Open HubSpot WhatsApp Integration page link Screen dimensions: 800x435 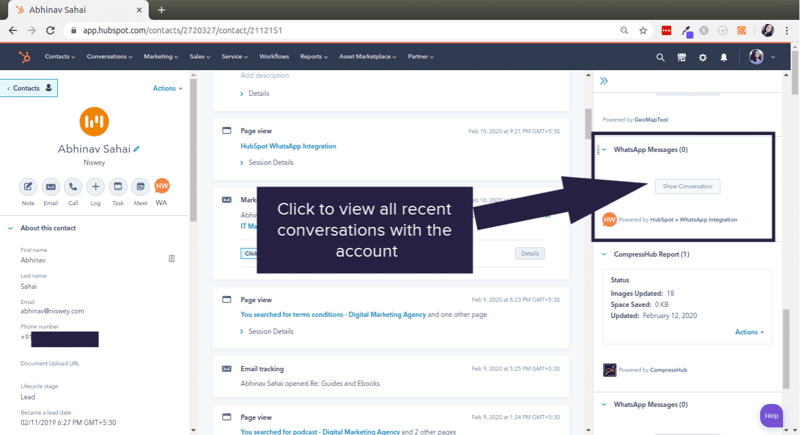[288, 146]
